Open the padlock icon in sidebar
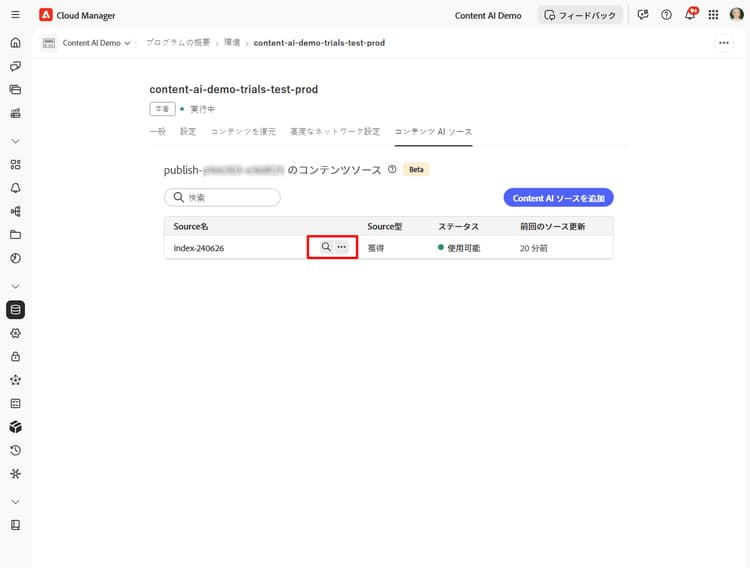Image resolution: width=750 pixels, height=568 pixels. 15,356
